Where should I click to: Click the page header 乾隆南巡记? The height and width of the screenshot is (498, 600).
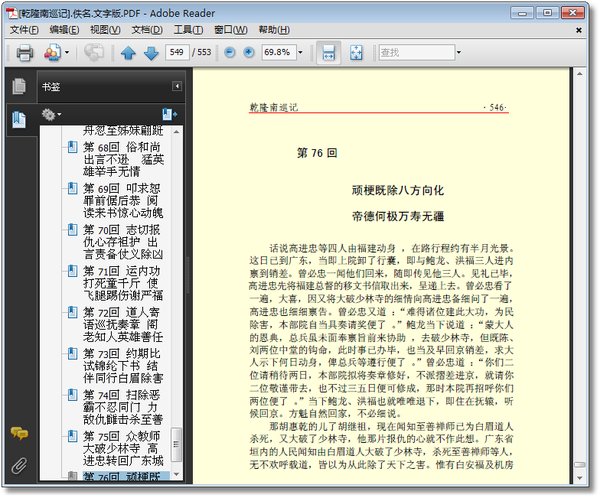[274, 108]
